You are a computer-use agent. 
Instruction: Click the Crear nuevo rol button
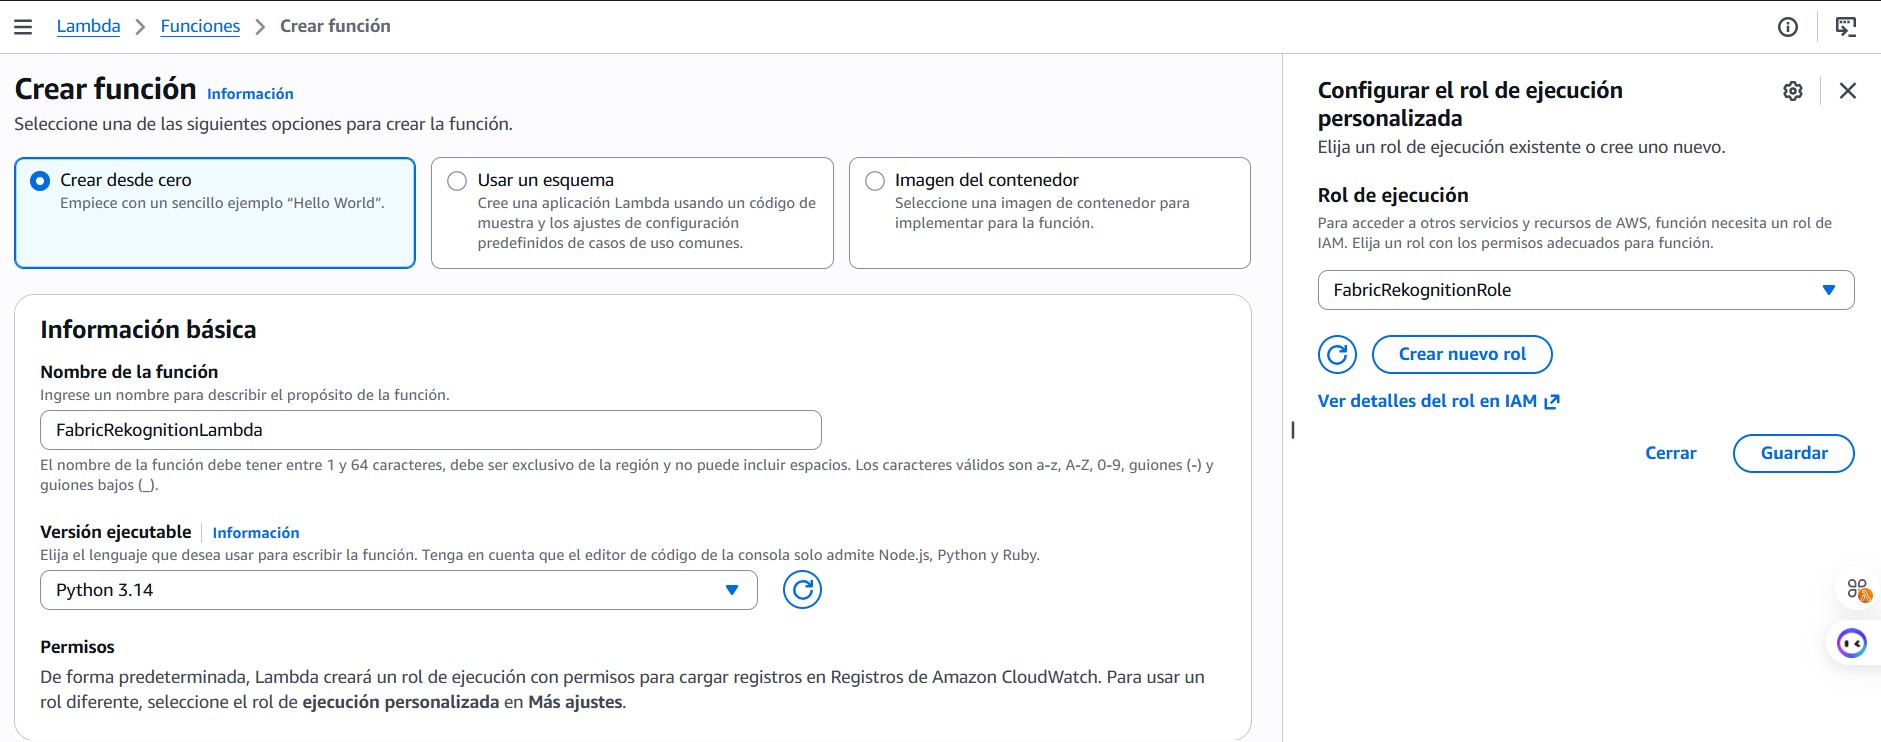click(x=1462, y=354)
